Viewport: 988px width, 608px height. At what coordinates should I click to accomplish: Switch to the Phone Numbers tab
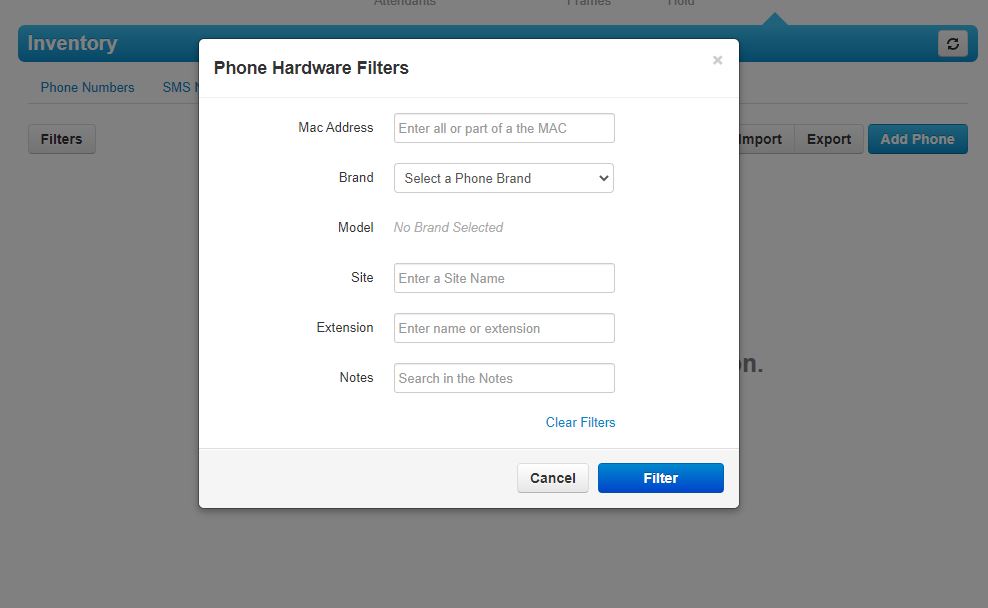88,88
